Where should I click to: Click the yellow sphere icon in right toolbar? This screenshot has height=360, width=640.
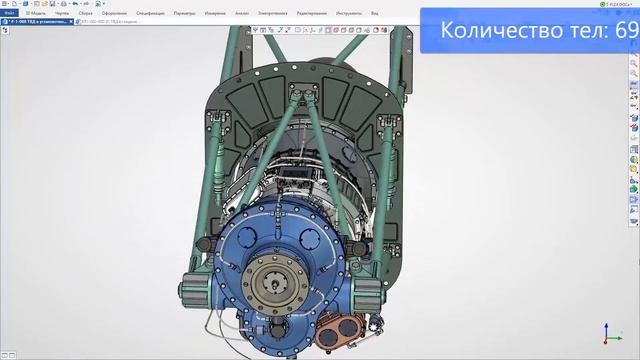[x=633, y=169]
